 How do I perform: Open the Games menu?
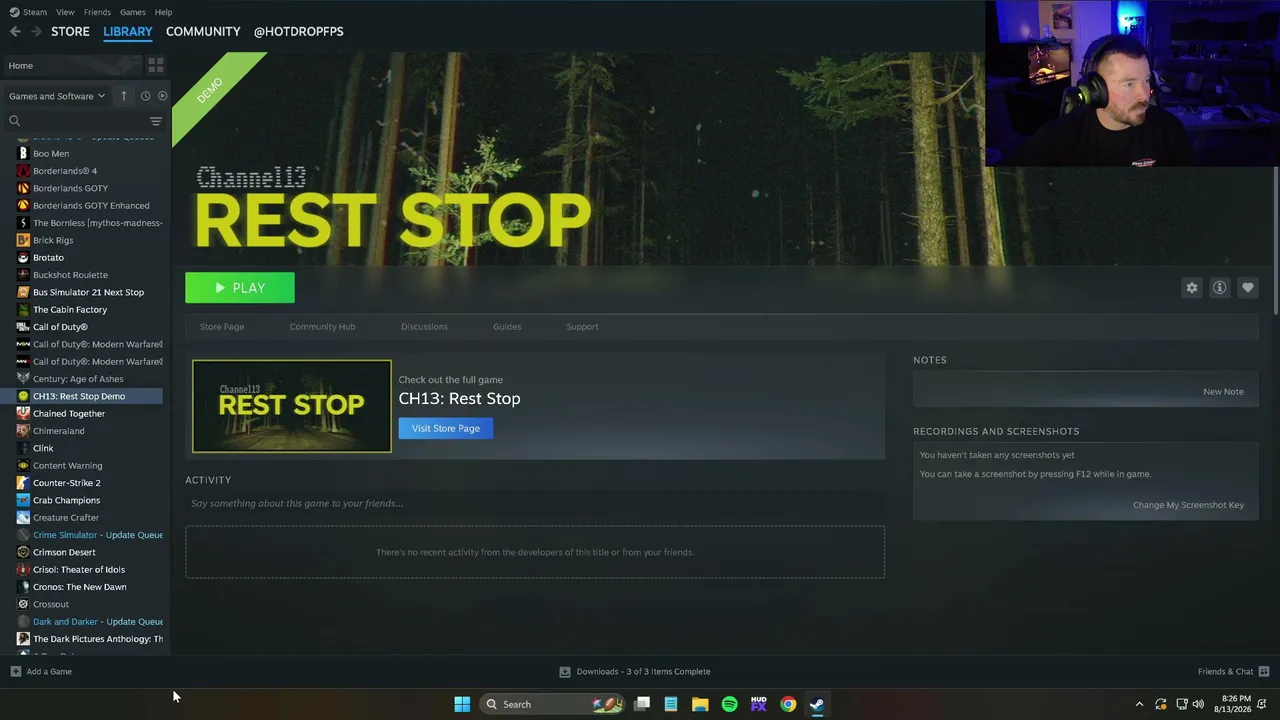click(x=133, y=12)
